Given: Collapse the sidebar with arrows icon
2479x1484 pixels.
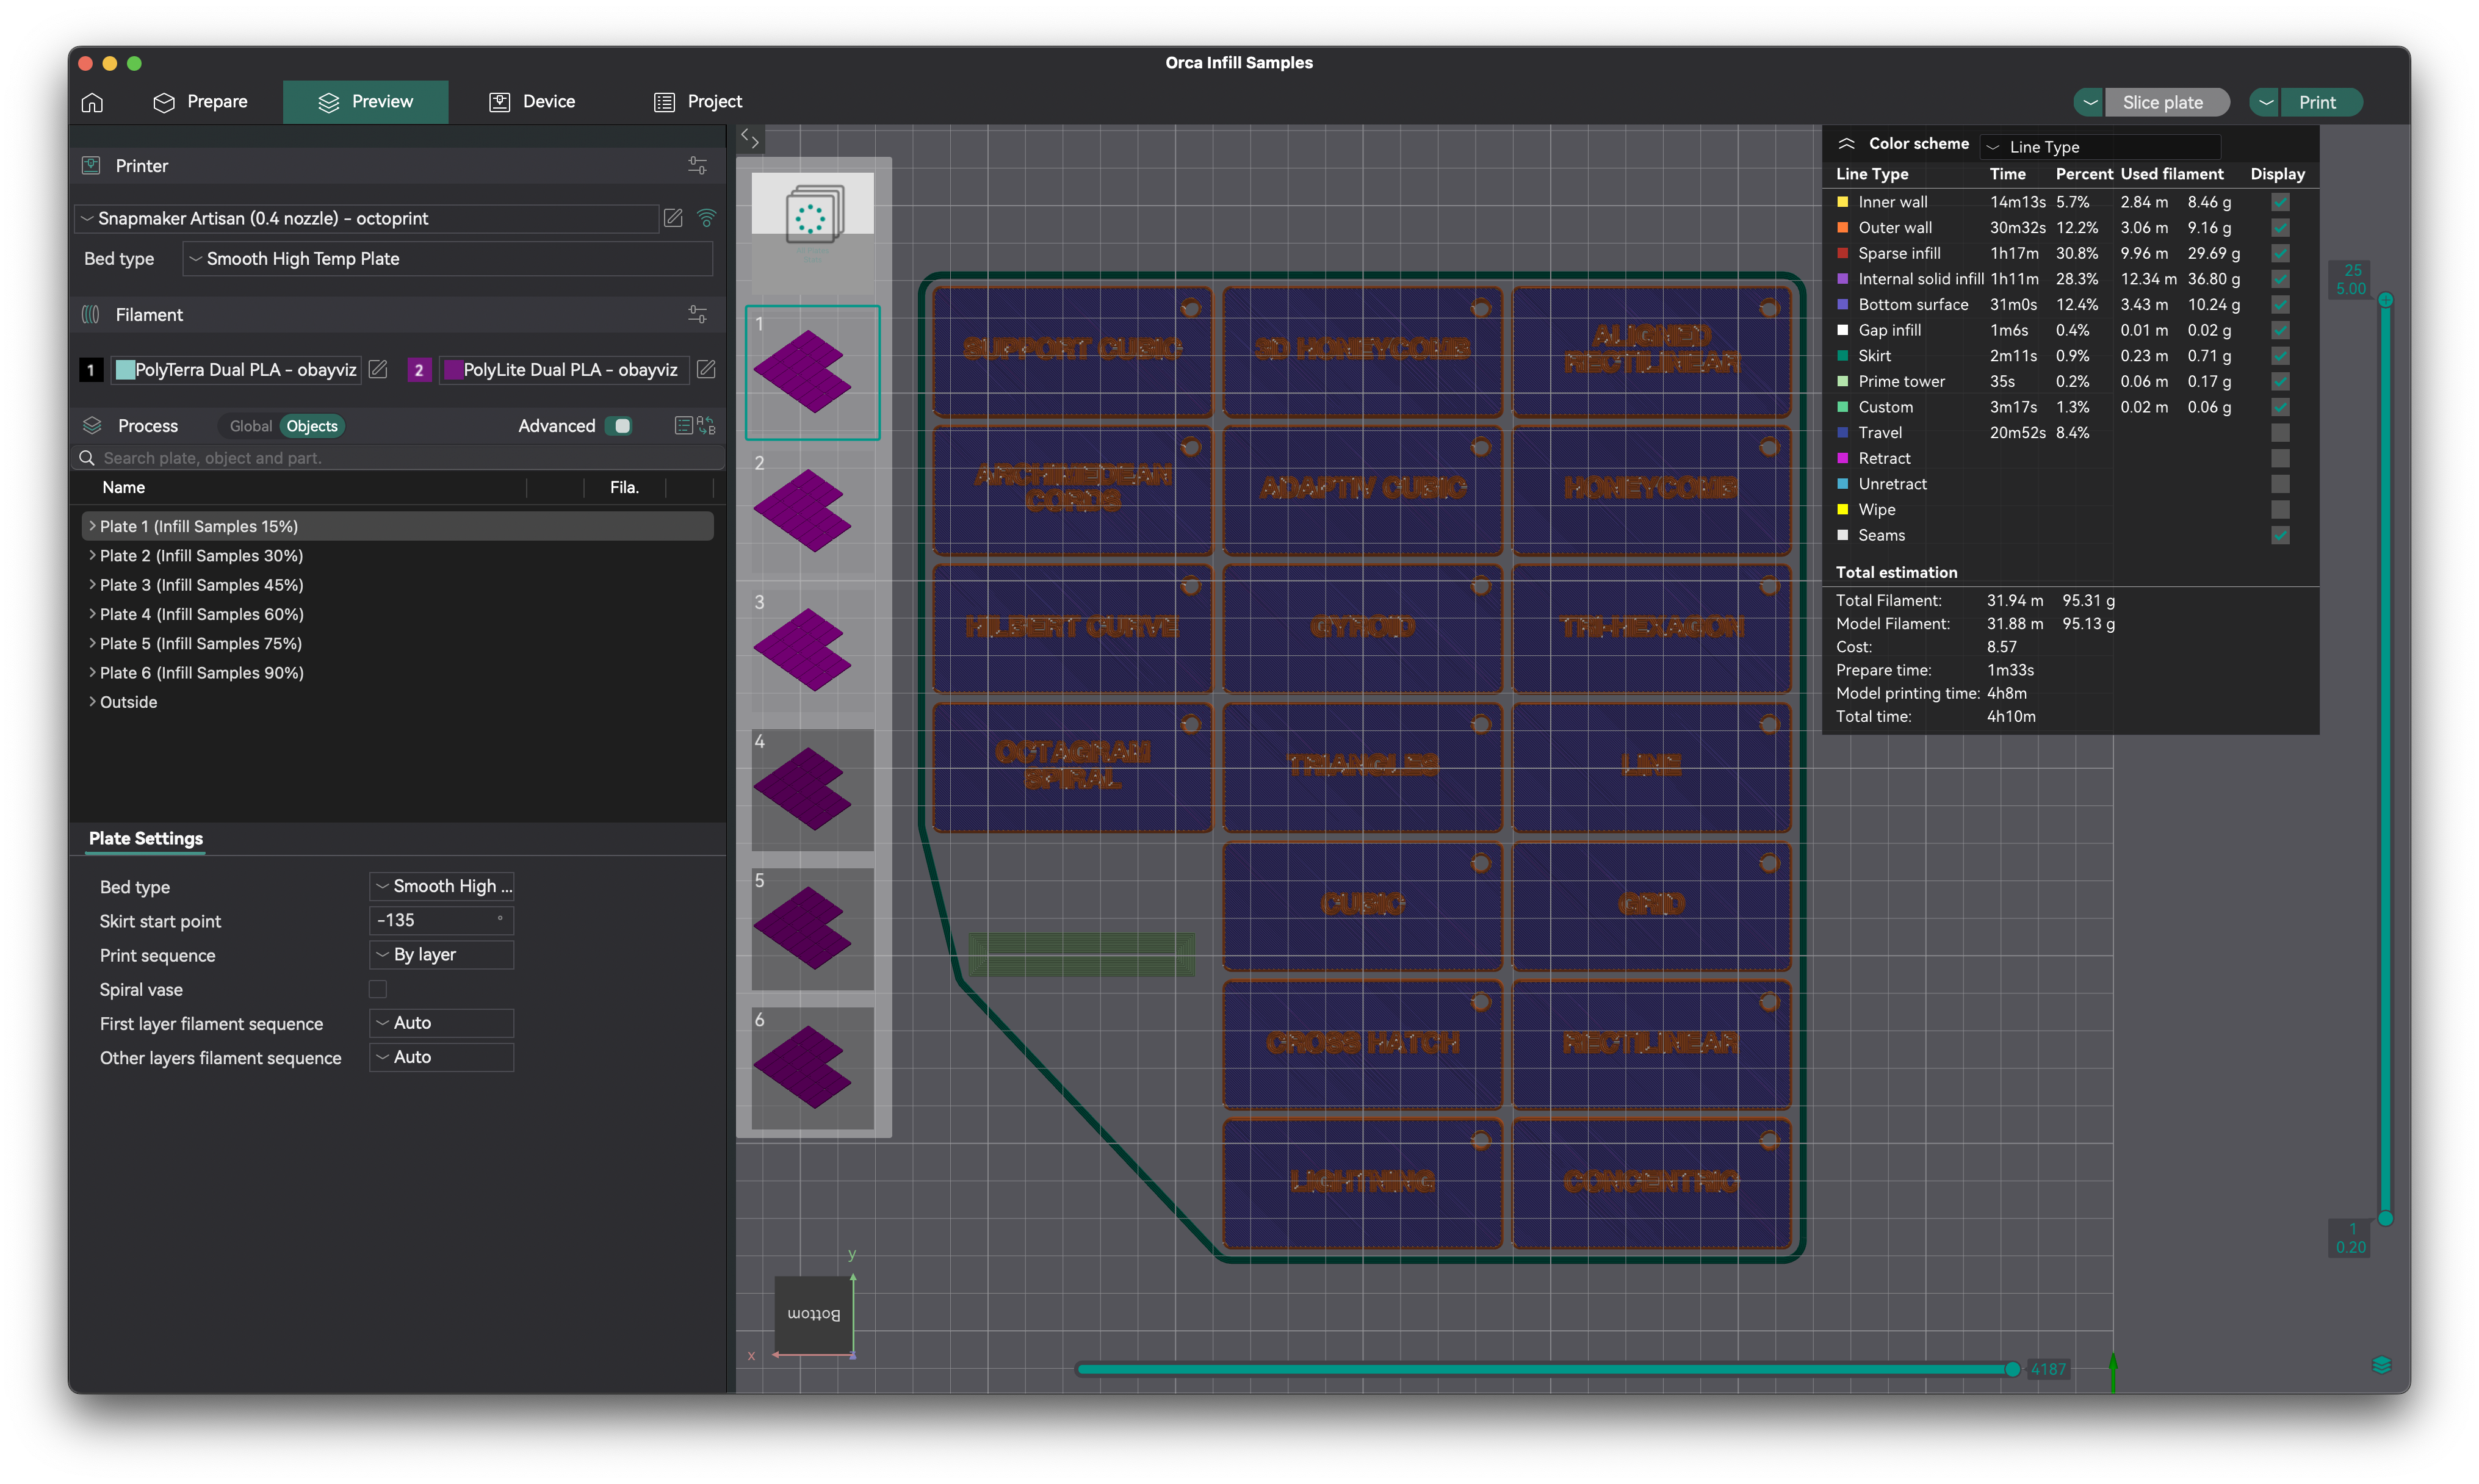Looking at the screenshot, I should (x=749, y=139).
